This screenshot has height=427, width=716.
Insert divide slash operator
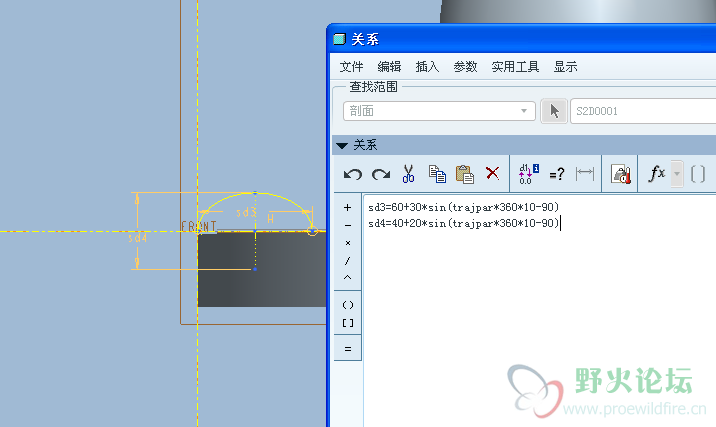tap(347, 261)
